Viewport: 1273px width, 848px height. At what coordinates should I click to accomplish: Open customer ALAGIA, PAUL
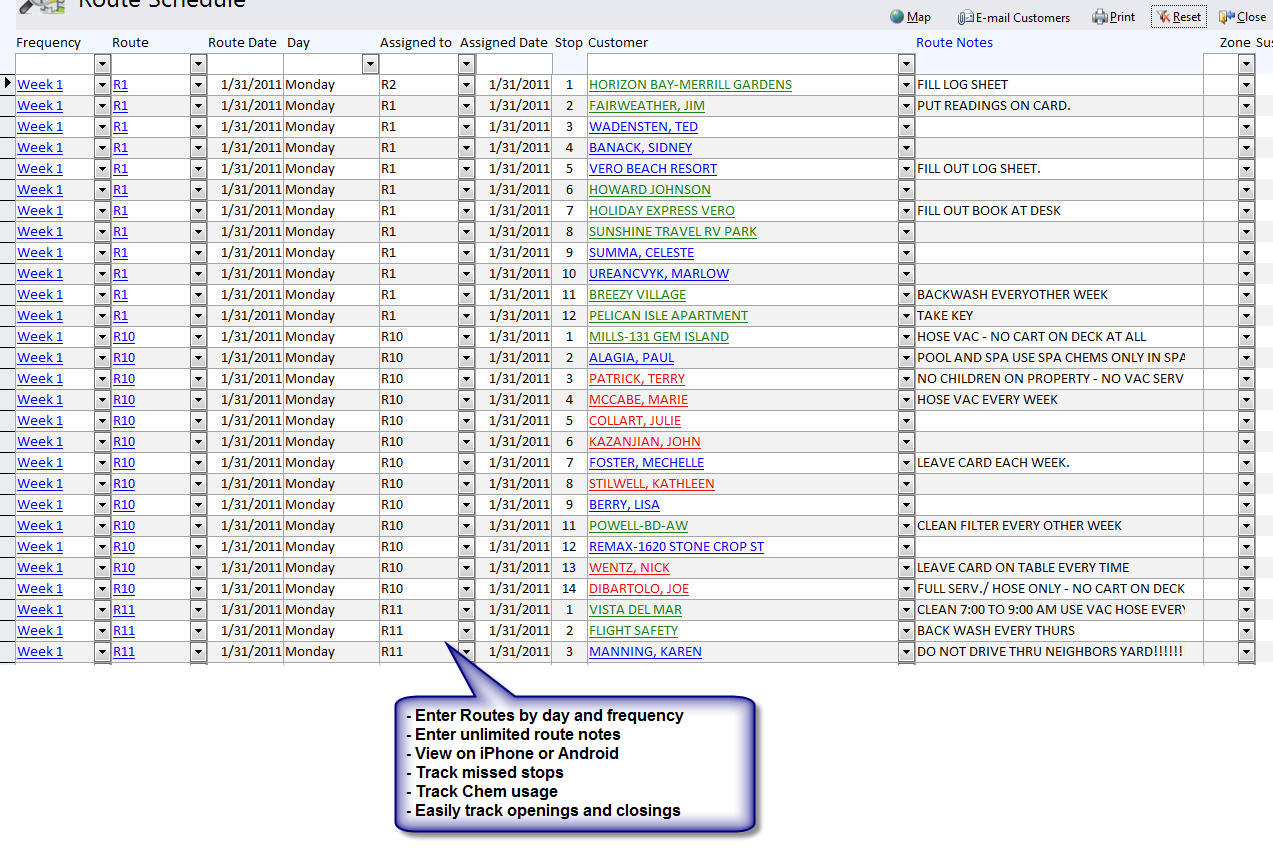tap(631, 358)
